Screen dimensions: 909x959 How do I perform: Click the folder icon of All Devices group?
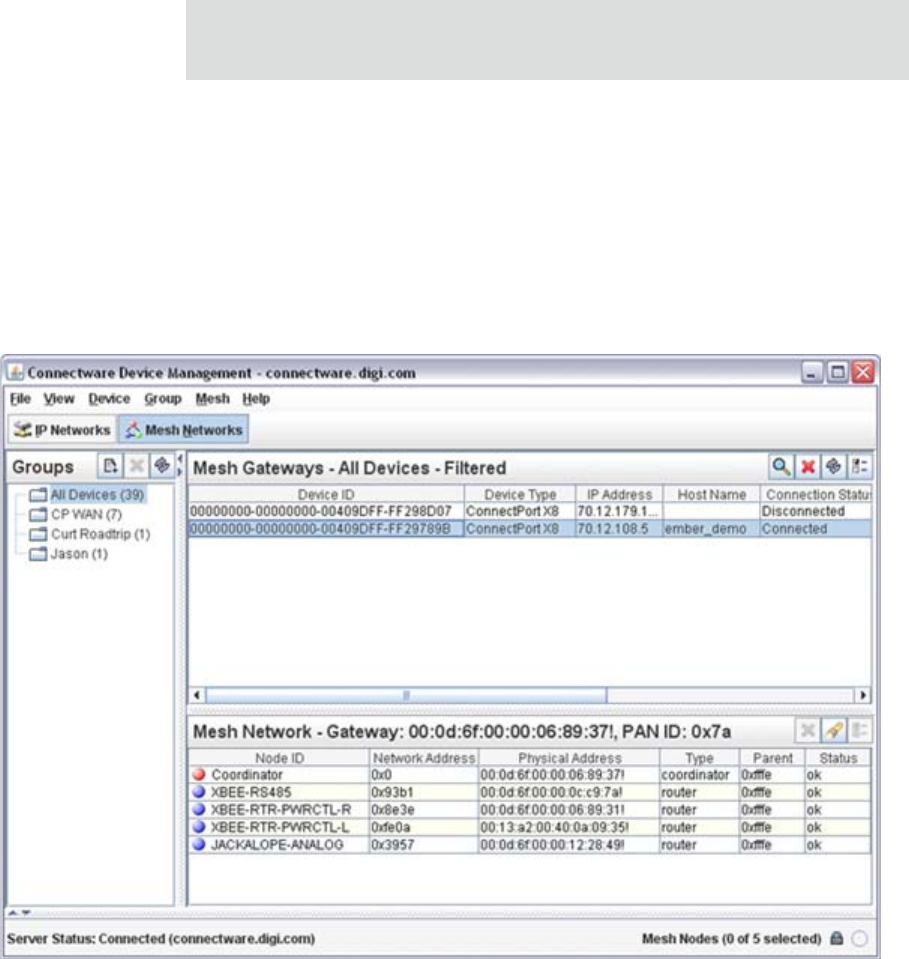[38, 494]
